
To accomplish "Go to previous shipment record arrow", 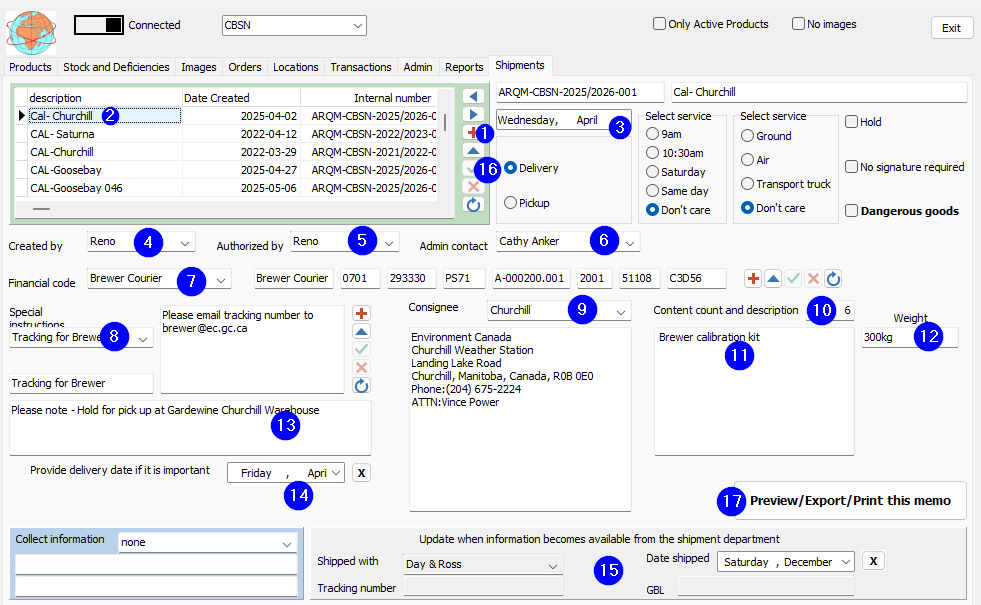I will 473,96.
